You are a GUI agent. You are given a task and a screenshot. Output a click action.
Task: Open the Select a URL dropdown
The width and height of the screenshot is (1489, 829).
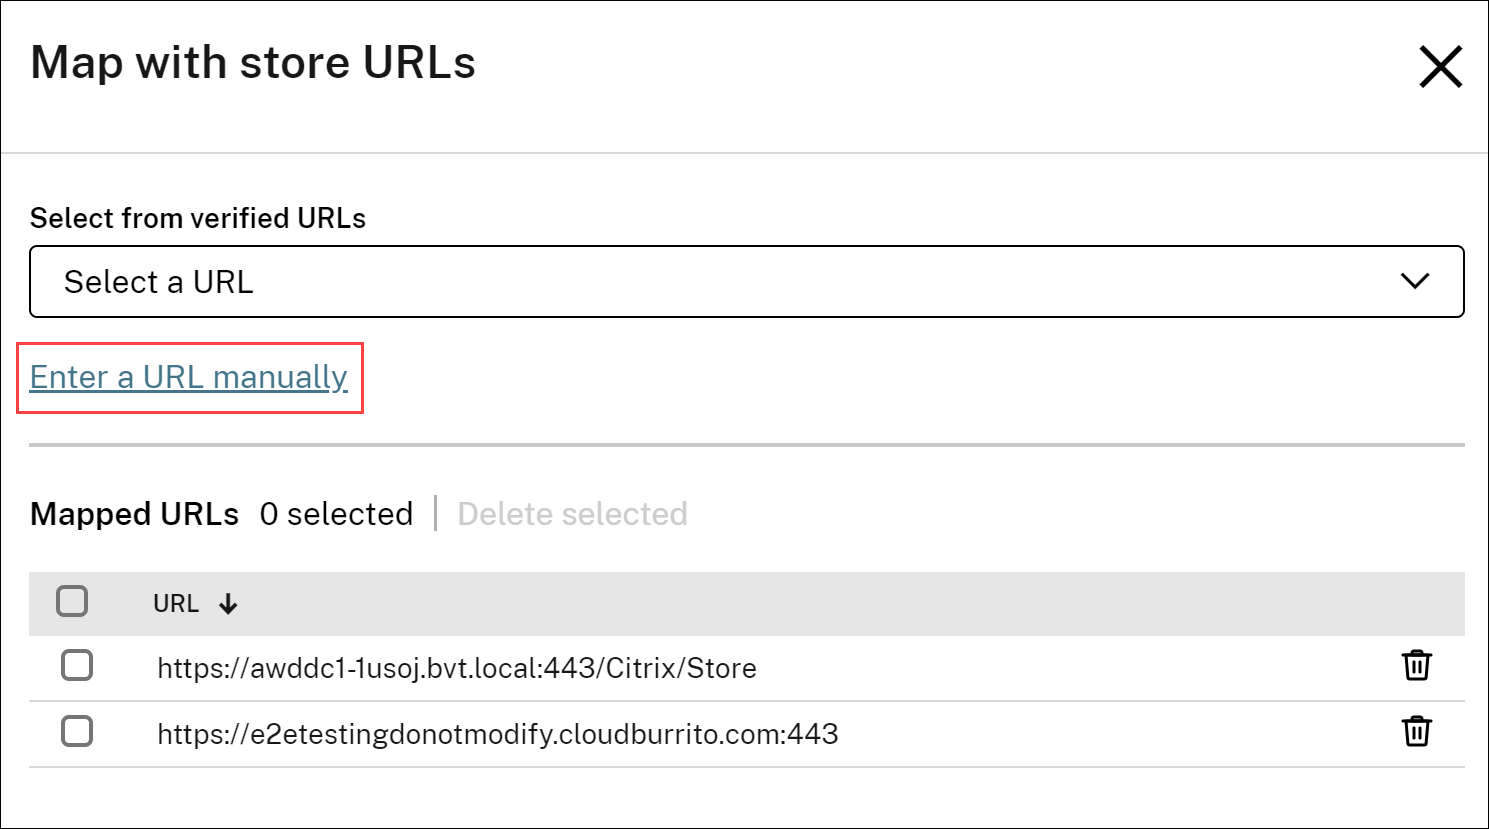[746, 282]
